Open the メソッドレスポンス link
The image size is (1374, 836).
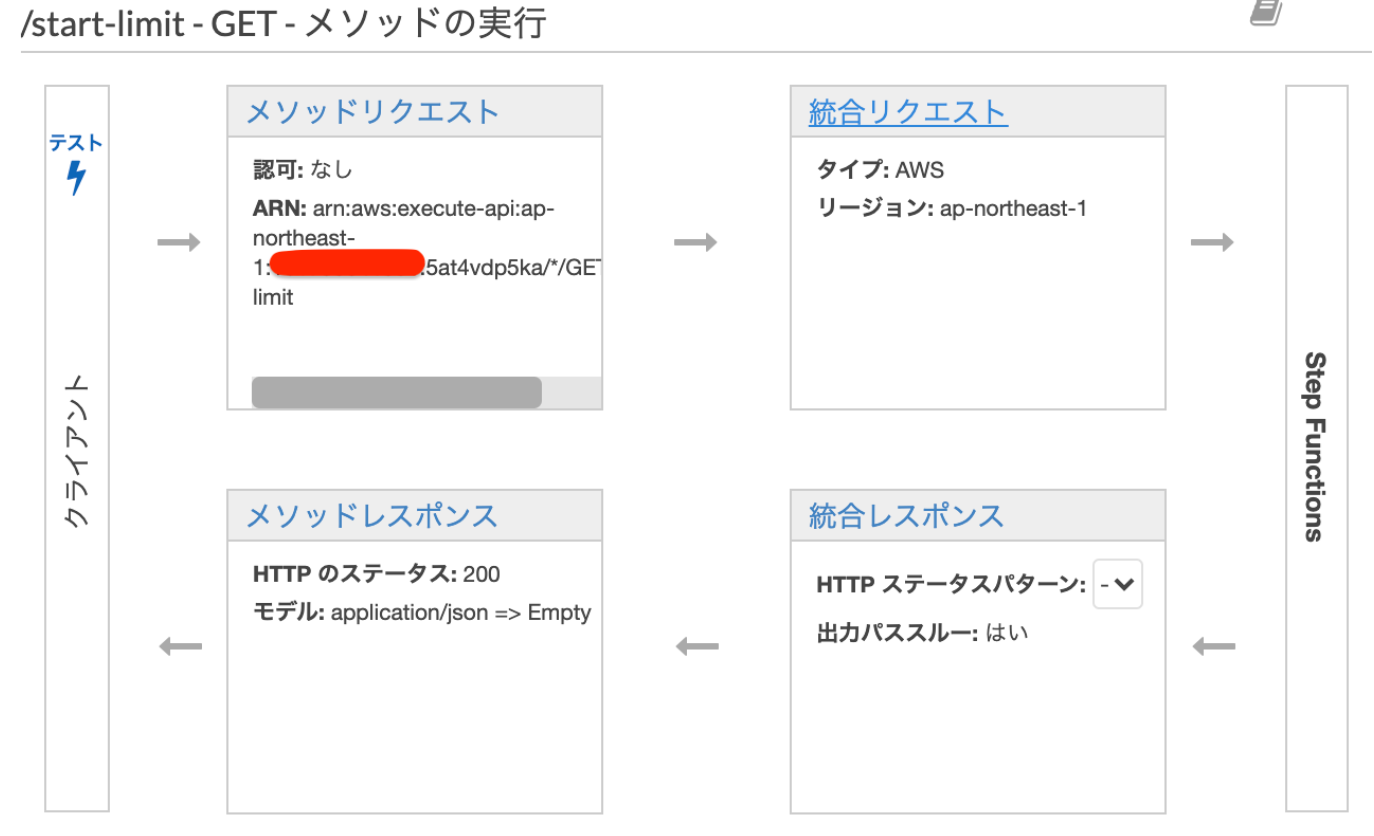pyautogui.click(x=371, y=516)
